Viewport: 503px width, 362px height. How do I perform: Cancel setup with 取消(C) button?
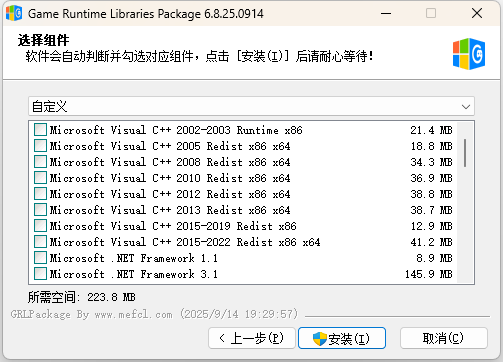tap(444, 338)
